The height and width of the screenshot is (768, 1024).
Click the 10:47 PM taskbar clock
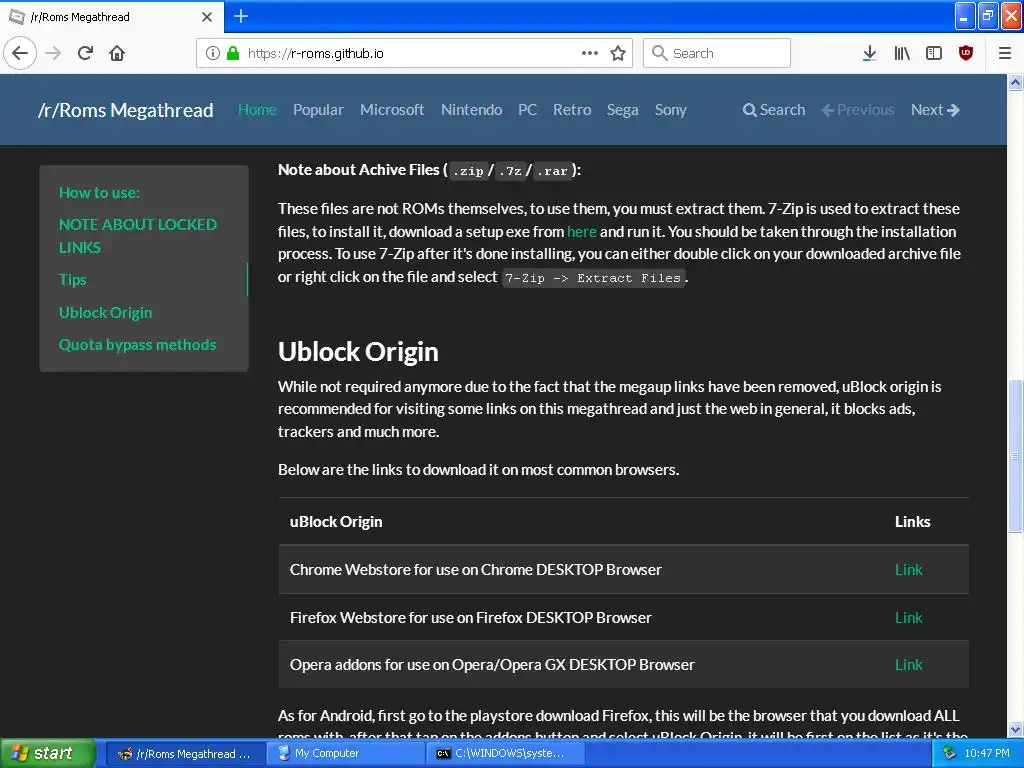click(x=987, y=754)
